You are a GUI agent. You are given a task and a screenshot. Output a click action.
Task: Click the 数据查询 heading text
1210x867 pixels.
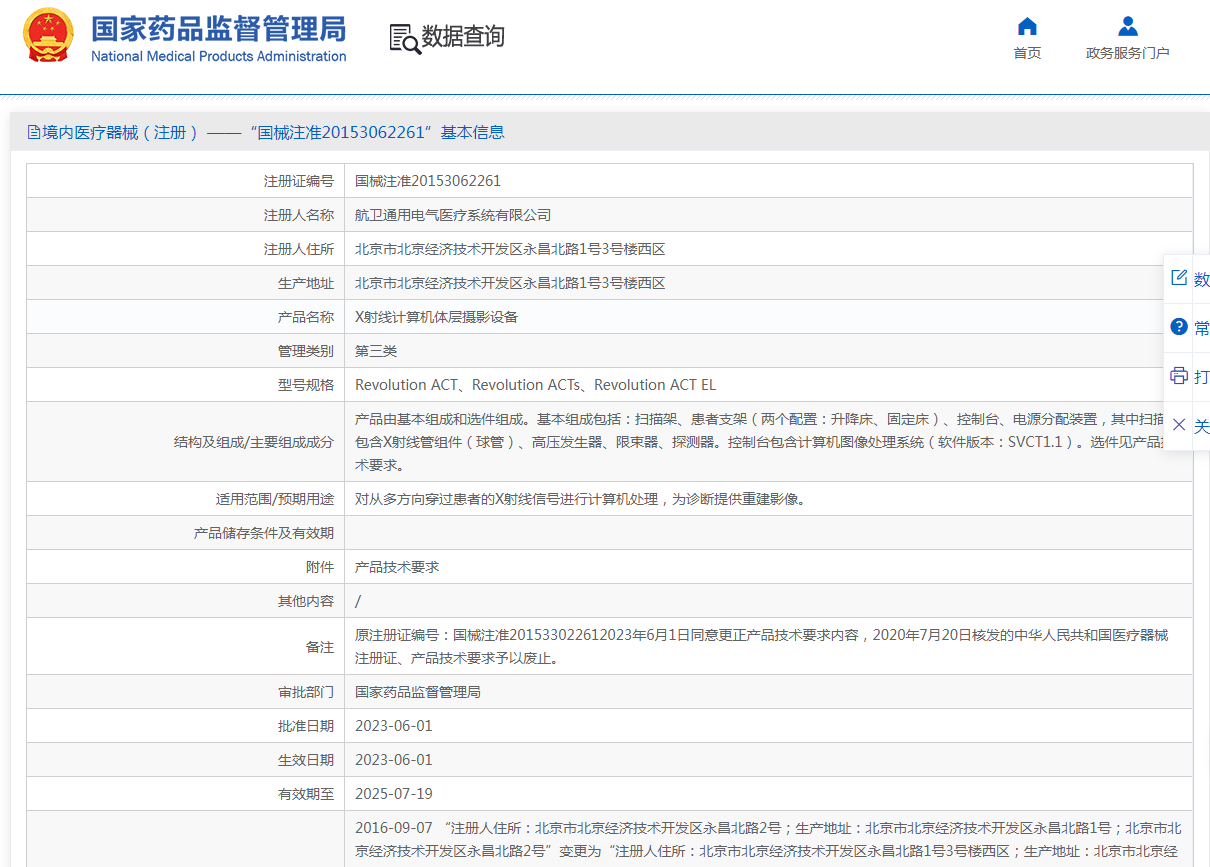tap(463, 37)
